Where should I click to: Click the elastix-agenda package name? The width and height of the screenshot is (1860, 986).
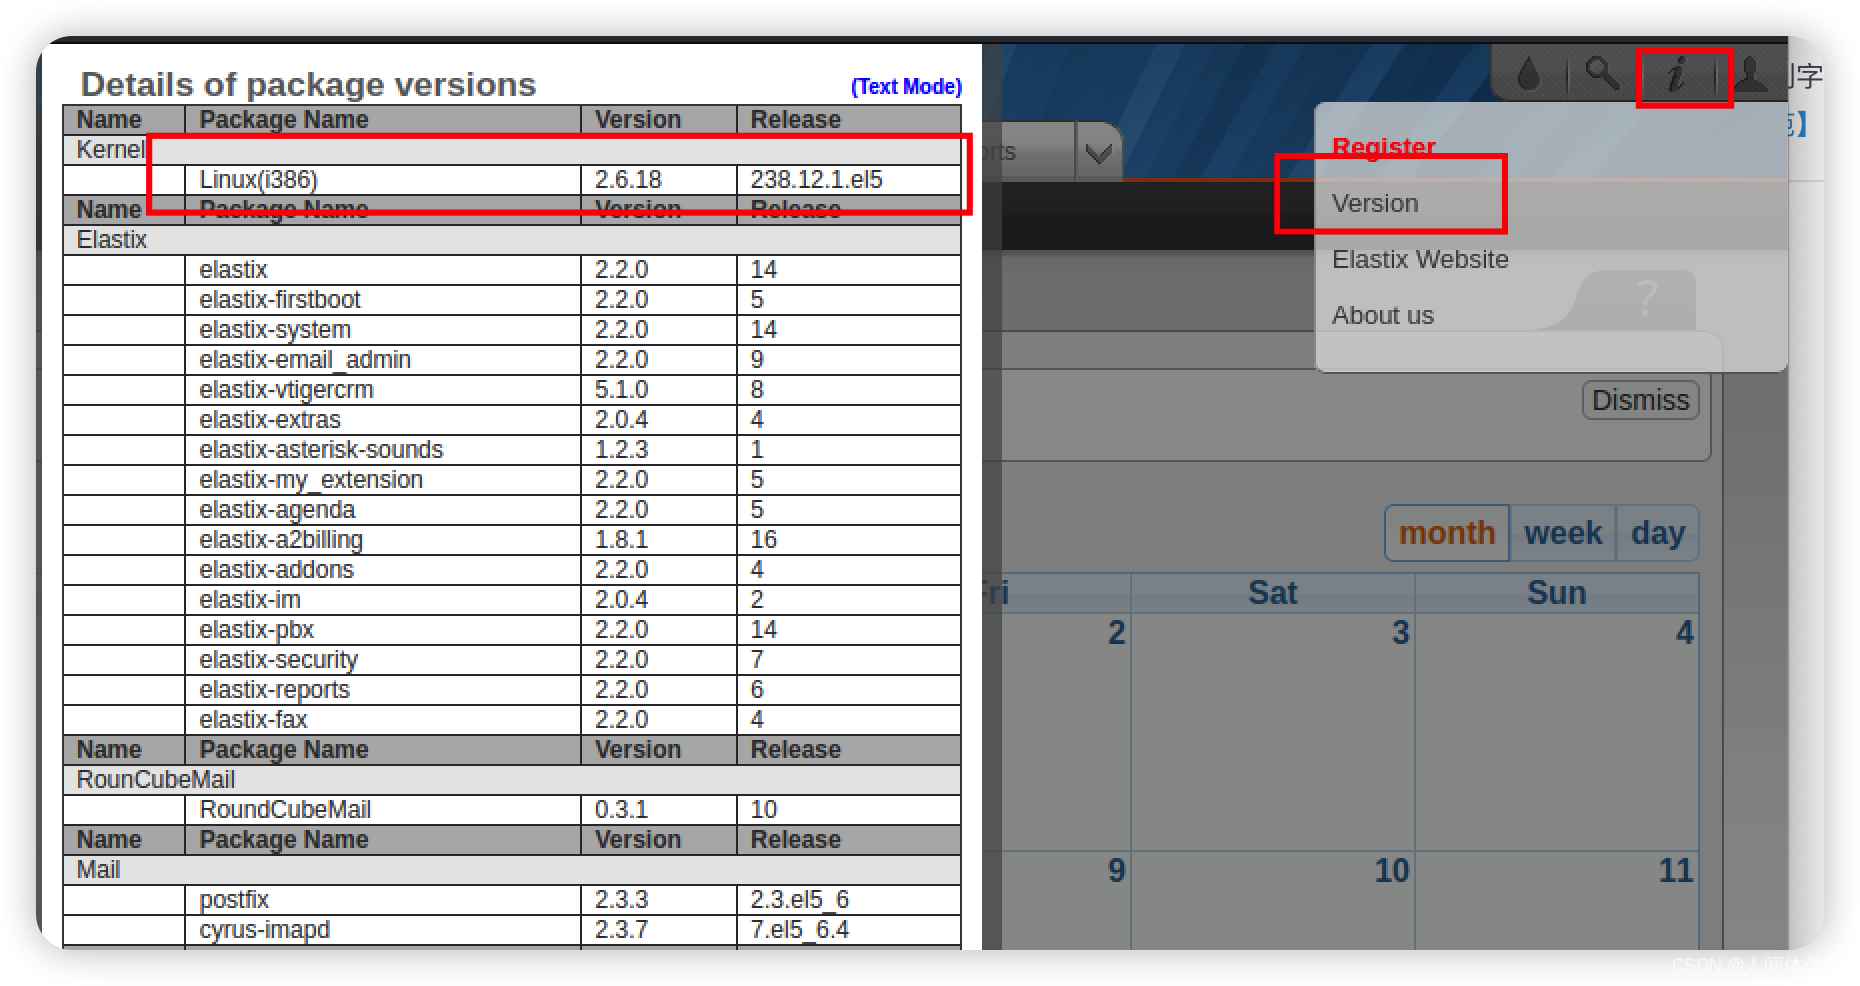(x=277, y=510)
